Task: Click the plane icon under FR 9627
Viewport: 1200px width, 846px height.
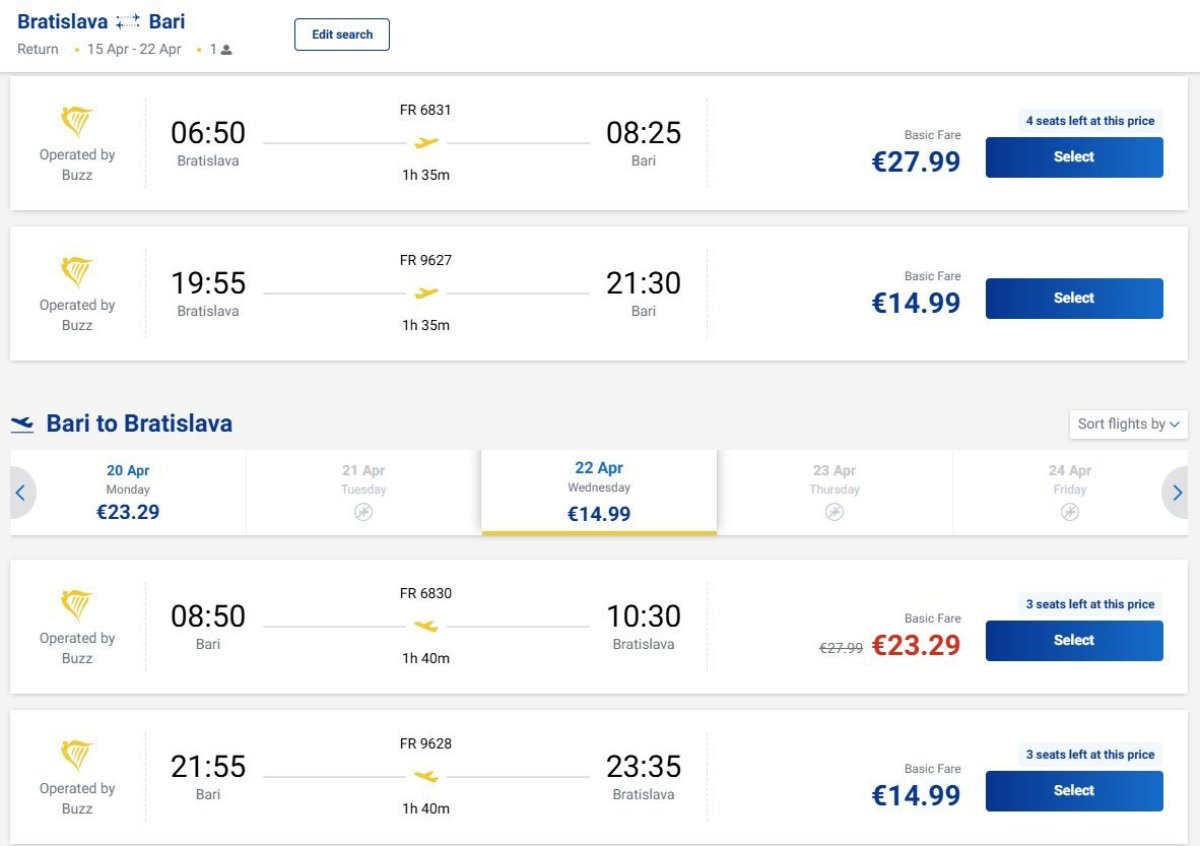Action: pyautogui.click(x=427, y=293)
